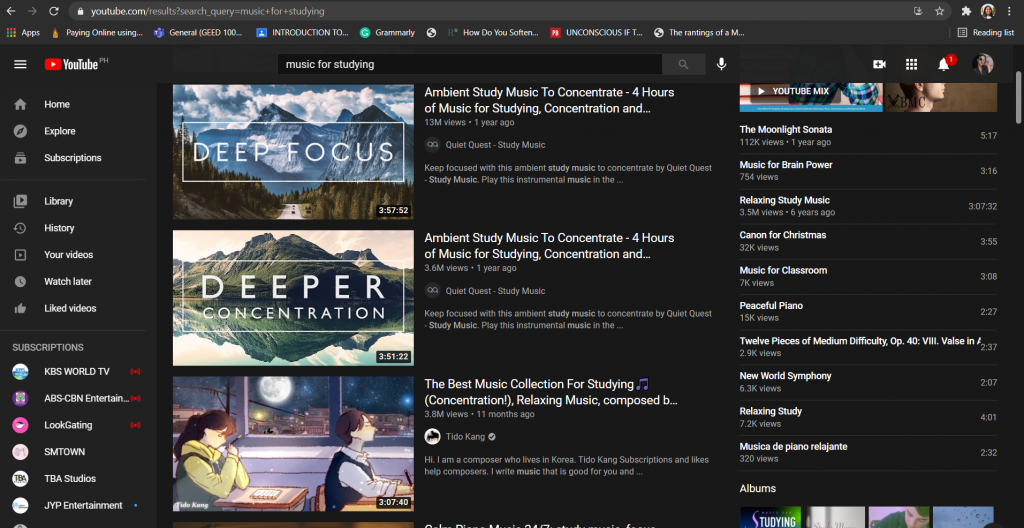Play the DEEP FOCUS video thumbnail
The height and width of the screenshot is (528, 1024).
[x=293, y=152]
